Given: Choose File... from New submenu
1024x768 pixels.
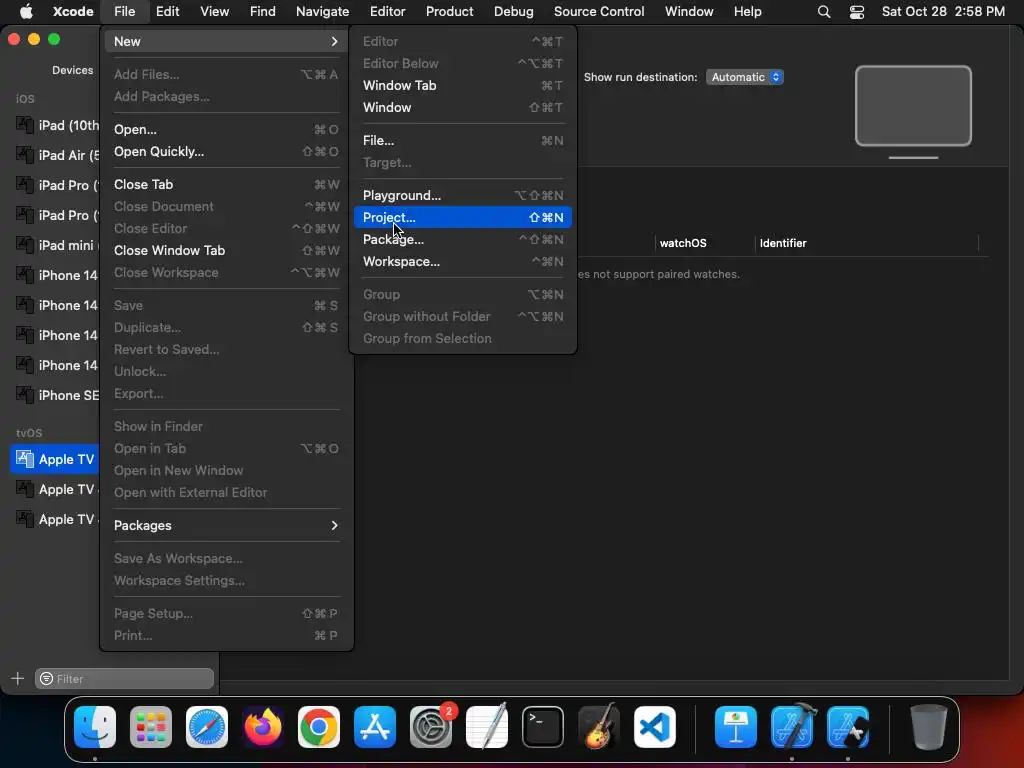Looking at the screenshot, I should coord(462,140).
